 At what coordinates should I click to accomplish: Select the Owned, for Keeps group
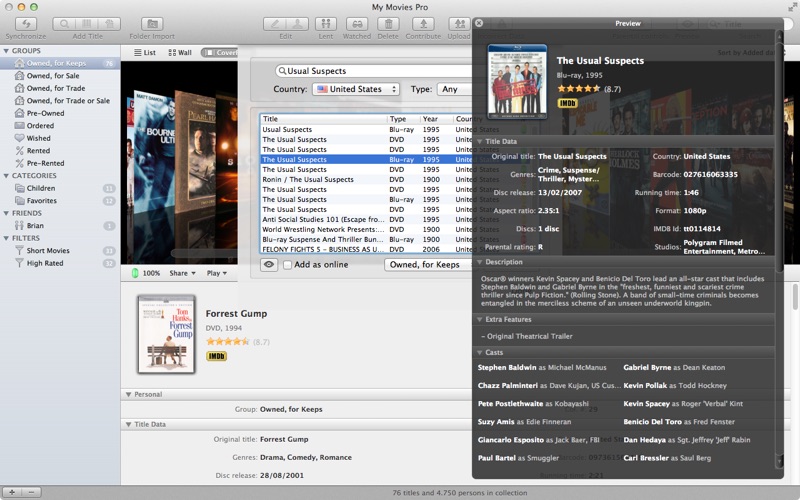(x=60, y=63)
